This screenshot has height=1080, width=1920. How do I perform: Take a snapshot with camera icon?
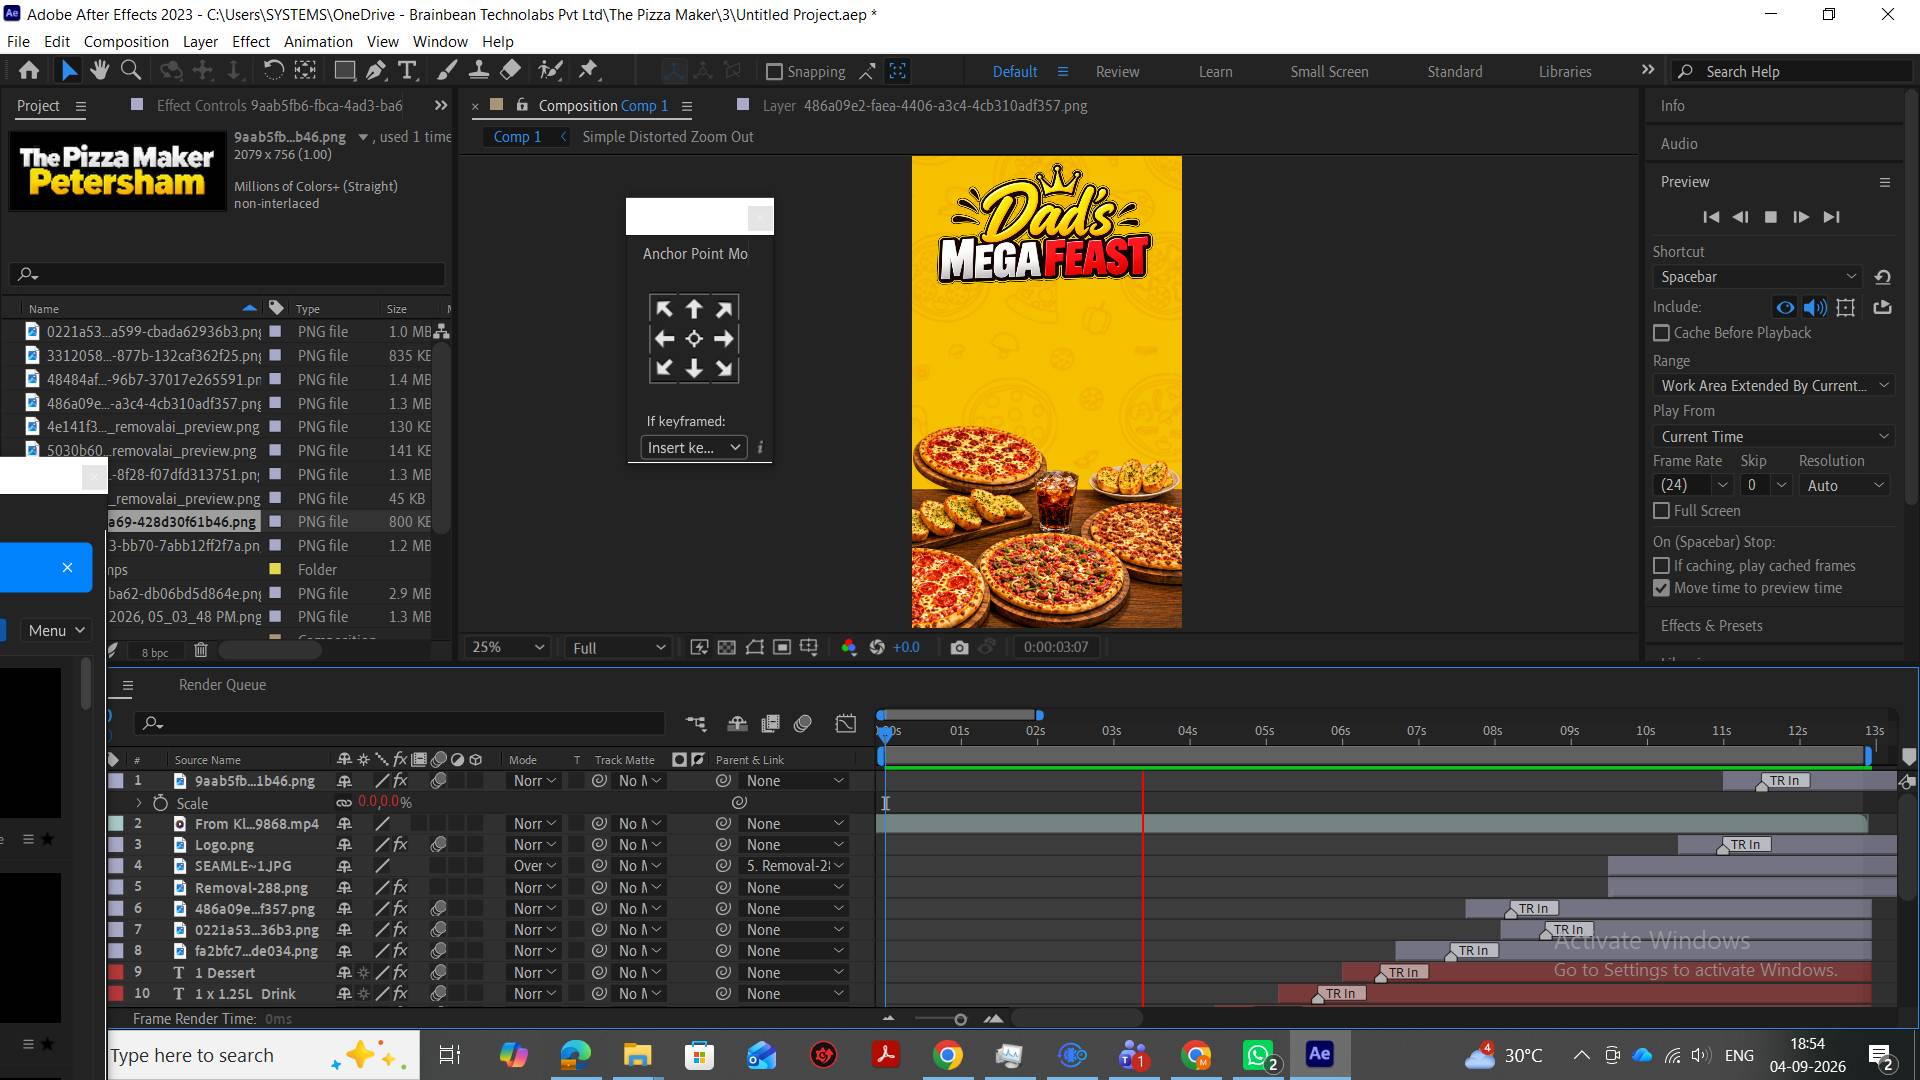(959, 647)
